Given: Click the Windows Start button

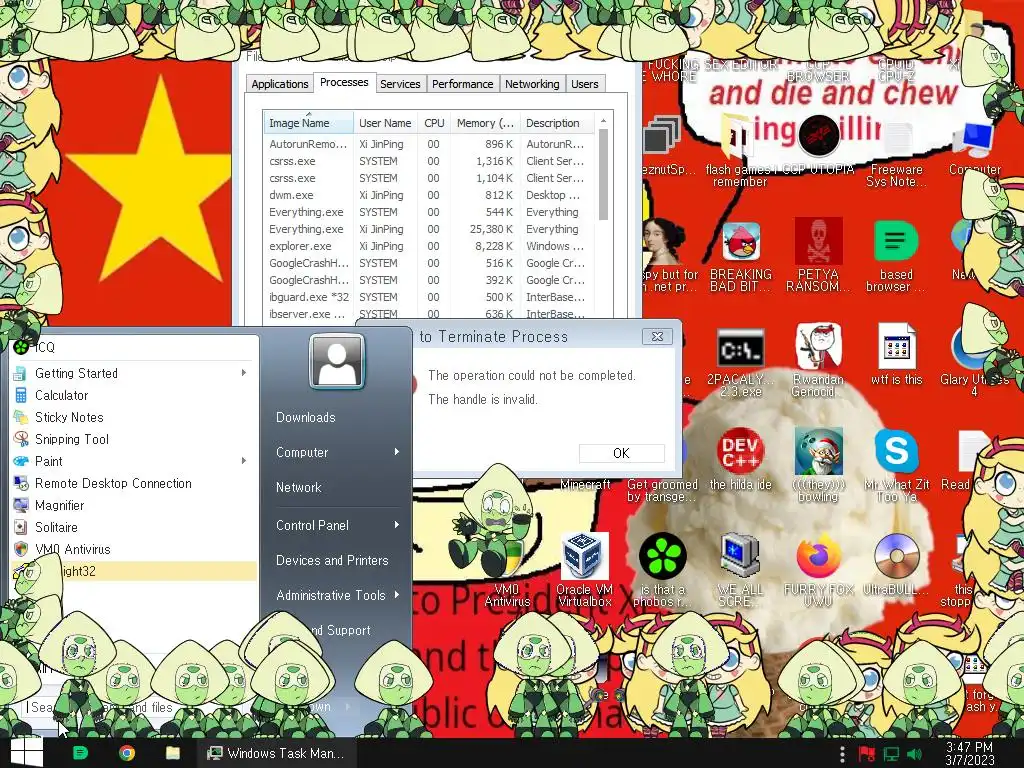Looking at the screenshot, I should [x=27, y=753].
